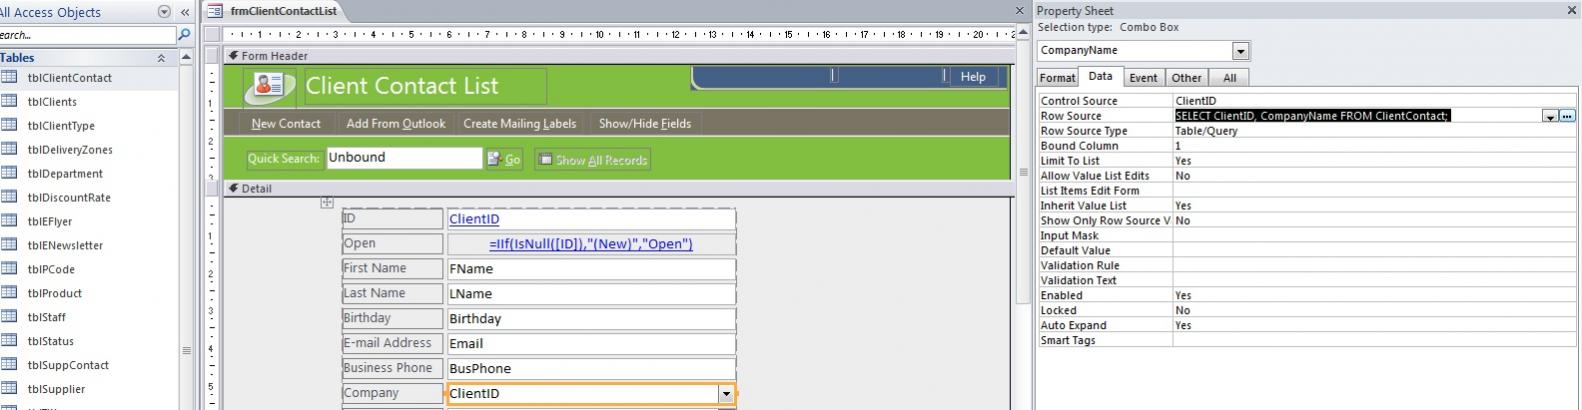The height and width of the screenshot is (410, 1582).
Task: Click the tblPCode table icon
Action: point(9,269)
